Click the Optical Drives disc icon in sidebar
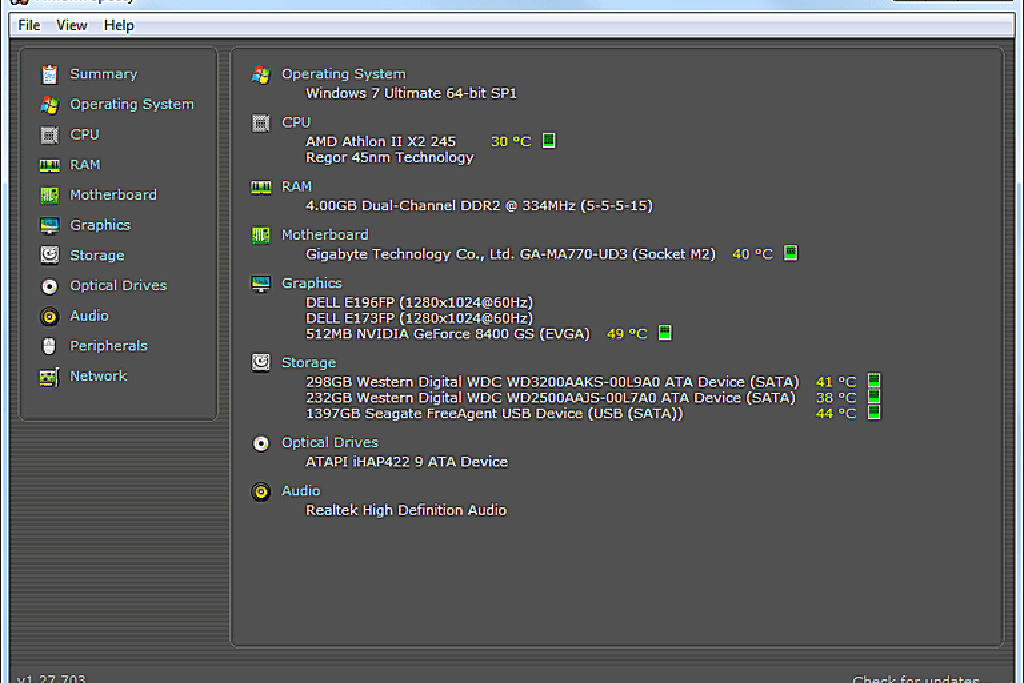Screen dimensions: 1024x683 coord(49,286)
